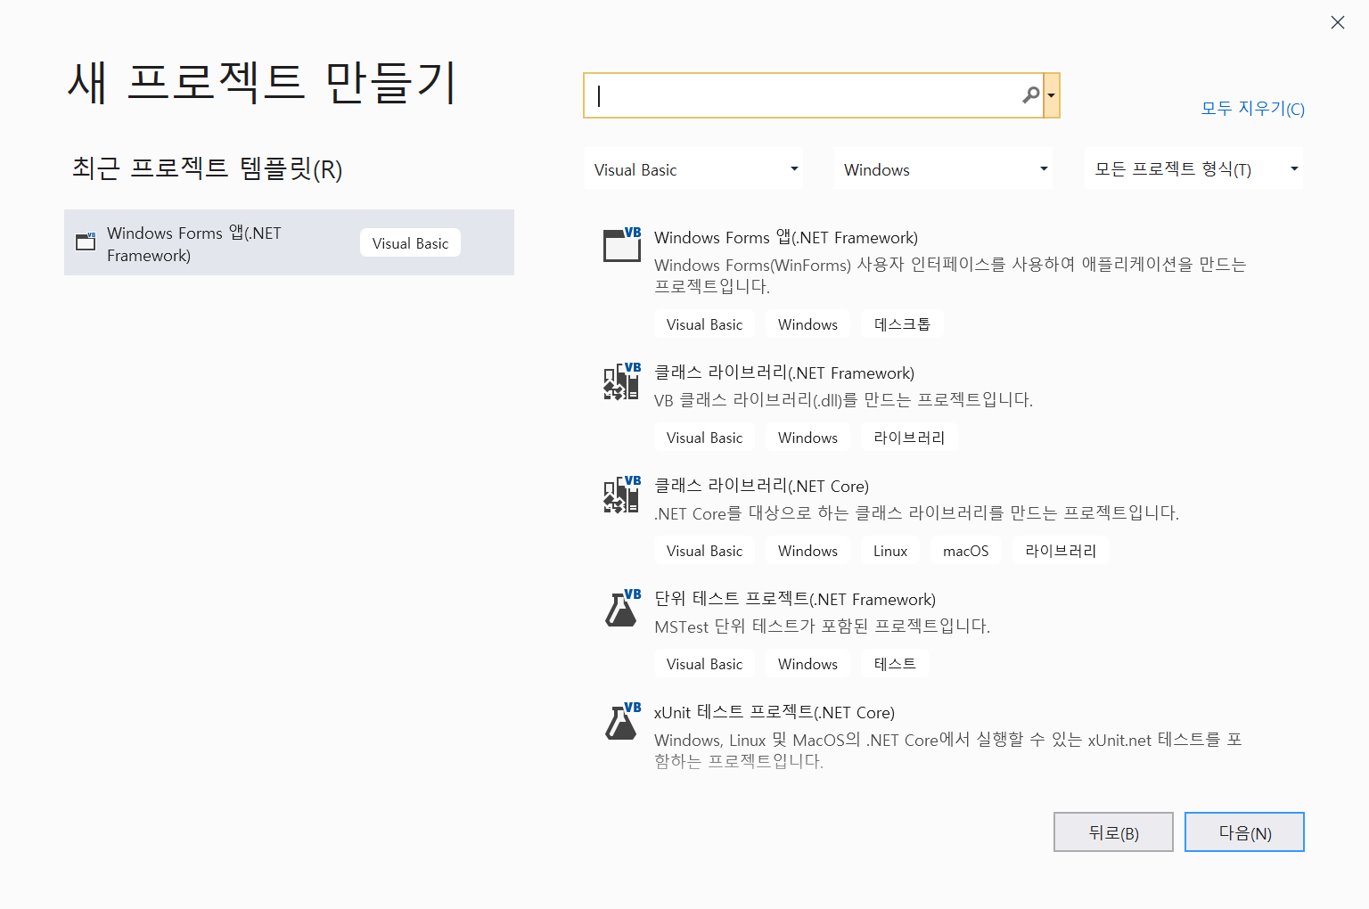Click the 최근 프로젝트 템플릿(R) heading
This screenshot has height=909, width=1369.
click(207, 169)
